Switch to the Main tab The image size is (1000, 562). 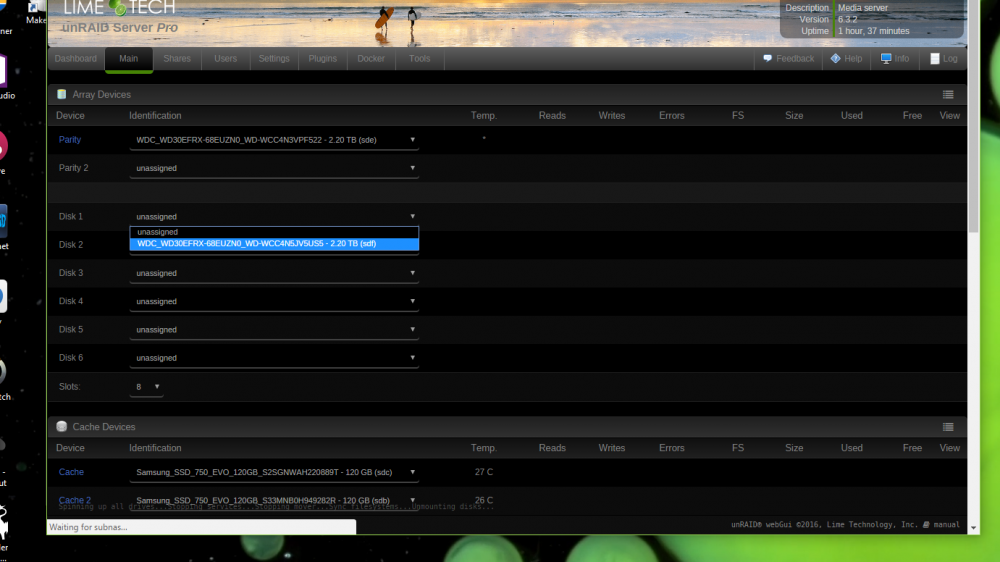click(x=129, y=59)
